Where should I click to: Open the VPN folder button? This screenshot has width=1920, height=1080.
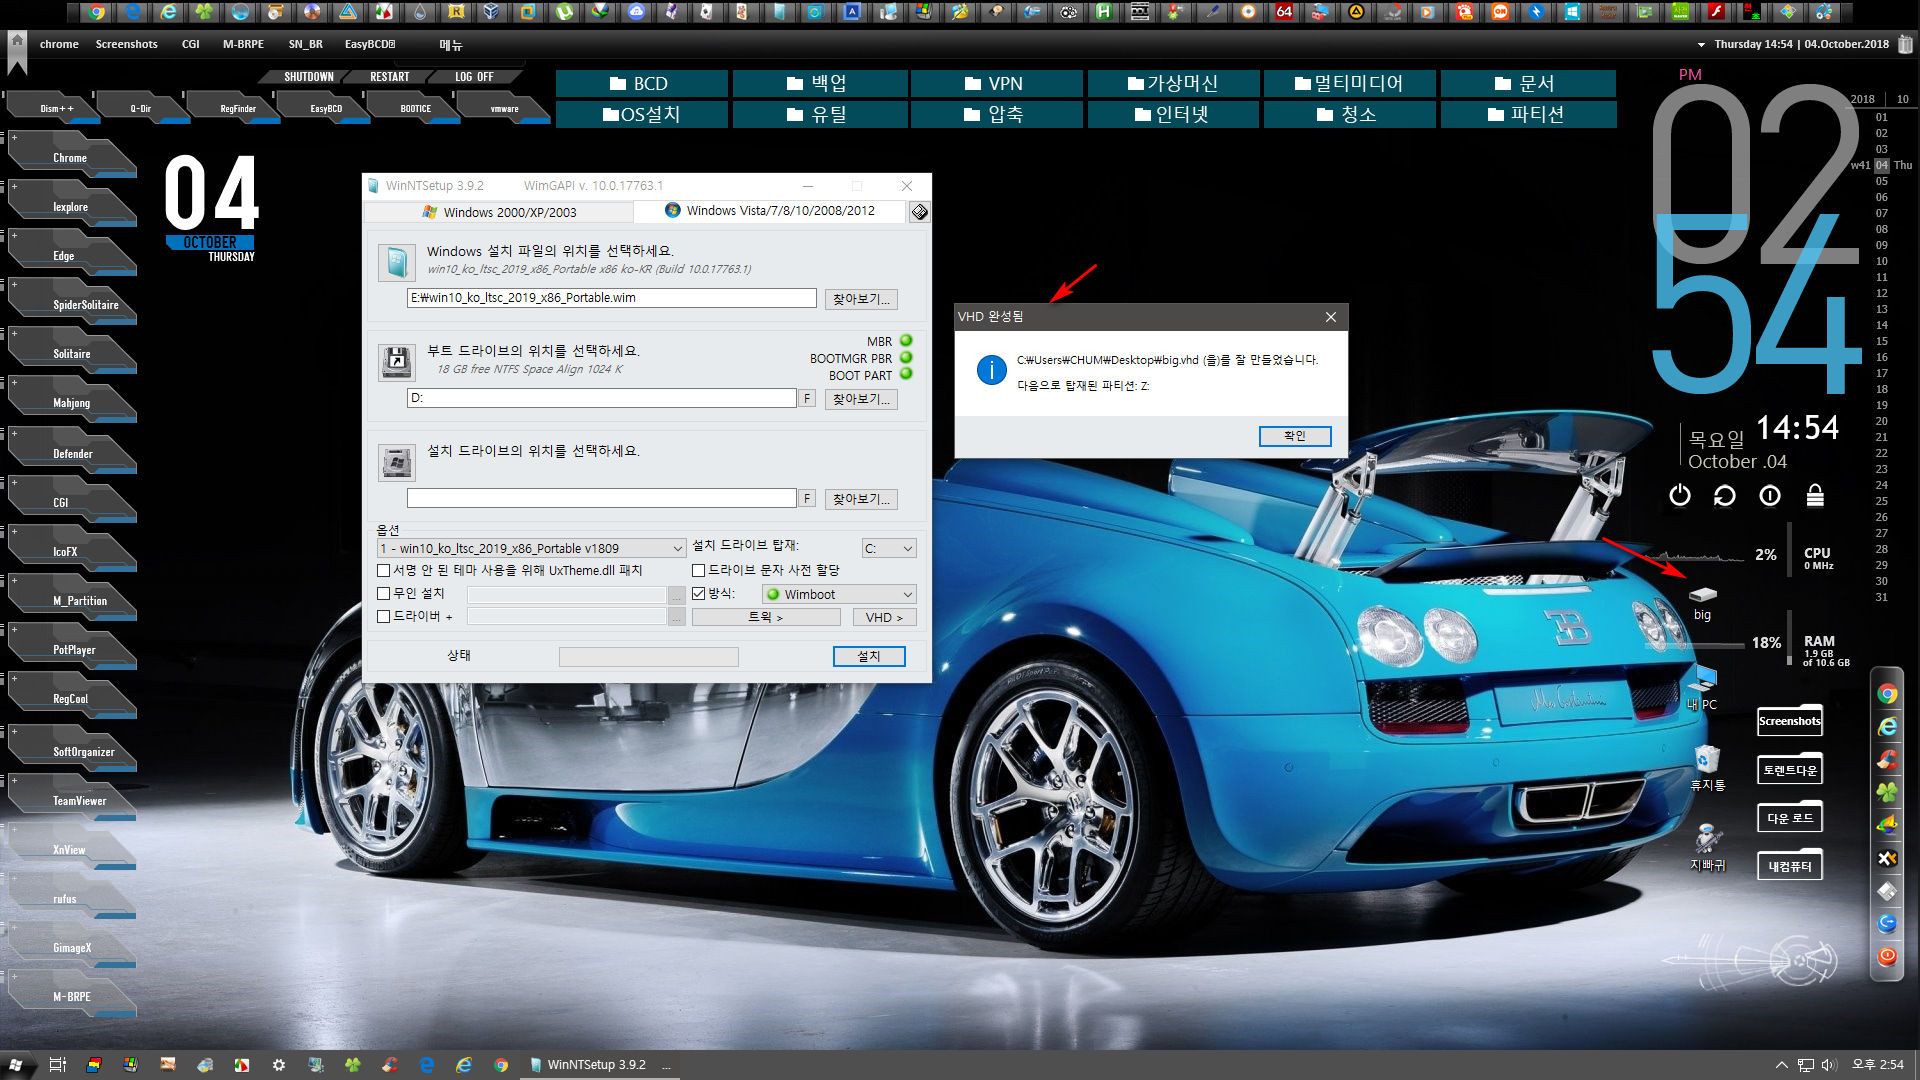996,84
